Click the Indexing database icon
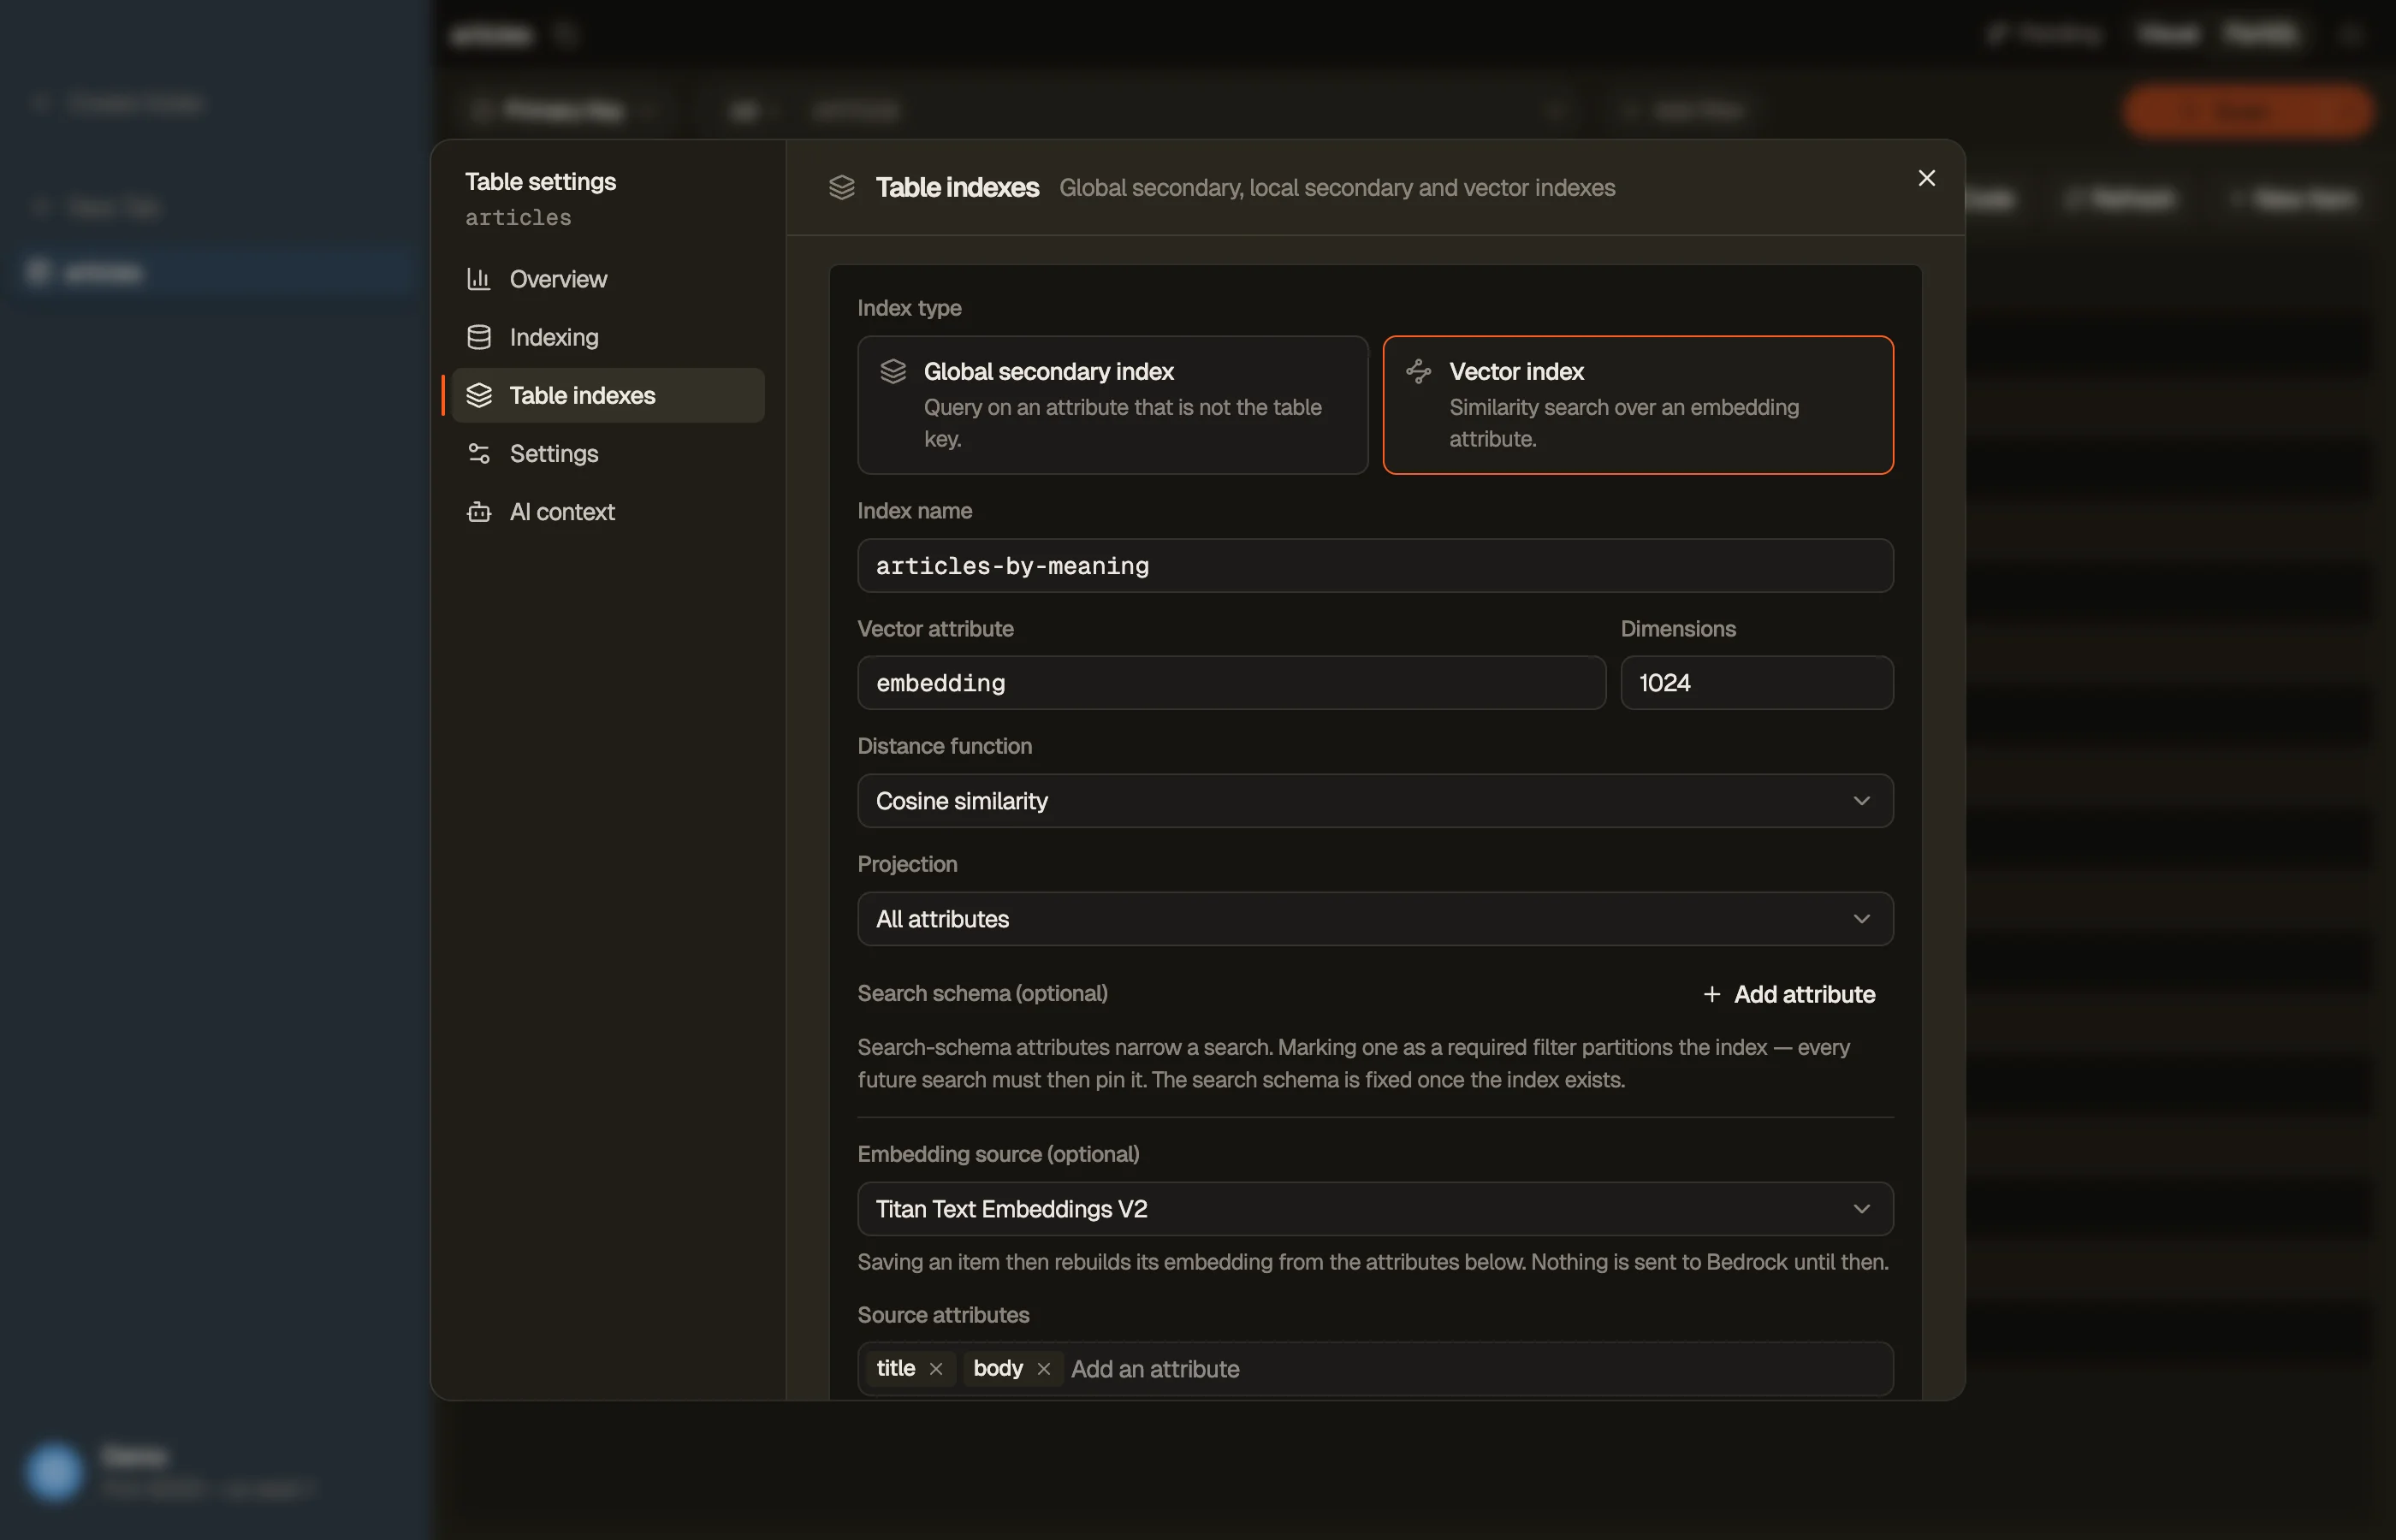Image resolution: width=2396 pixels, height=1540 pixels. (x=479, y=337)
